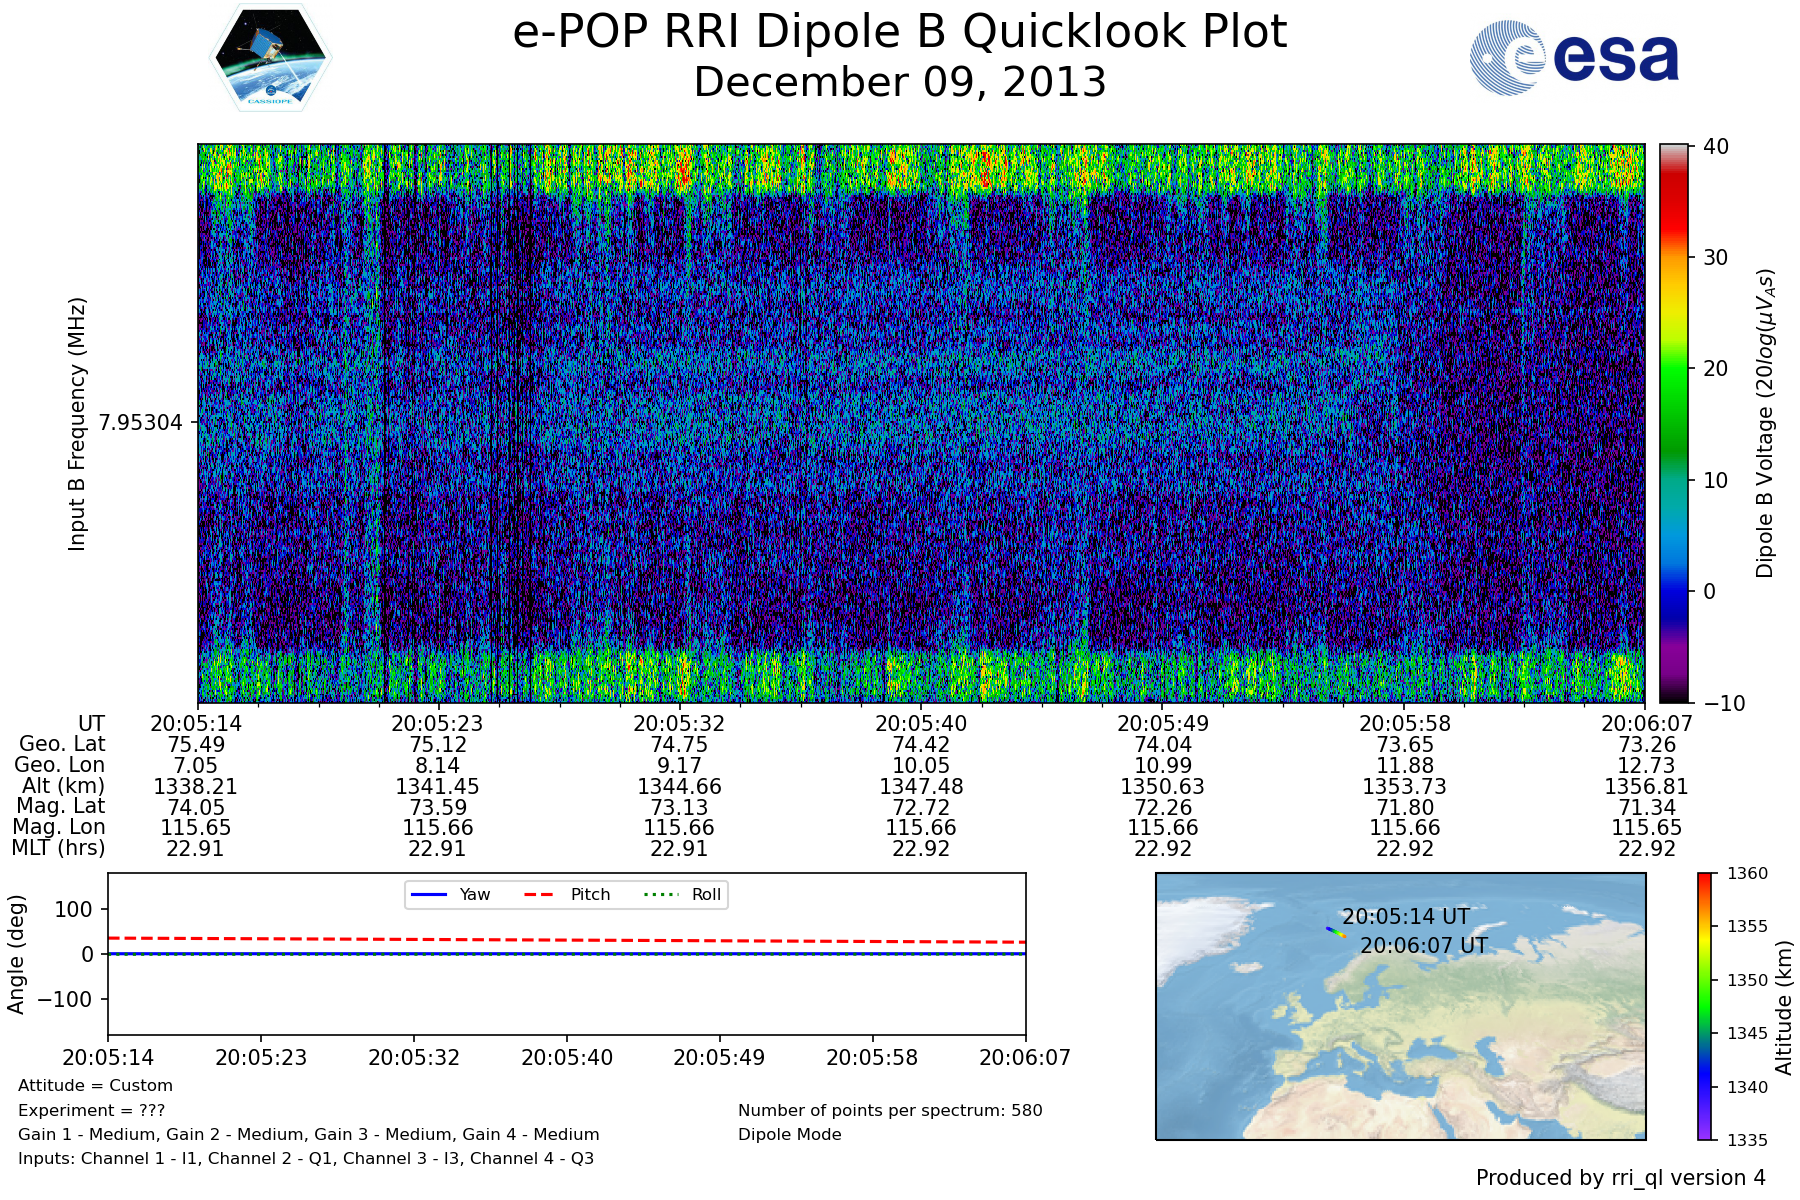1800x1200 pixels.
Task: Click the 7.95304 frequency tick label
Action: 141,423
